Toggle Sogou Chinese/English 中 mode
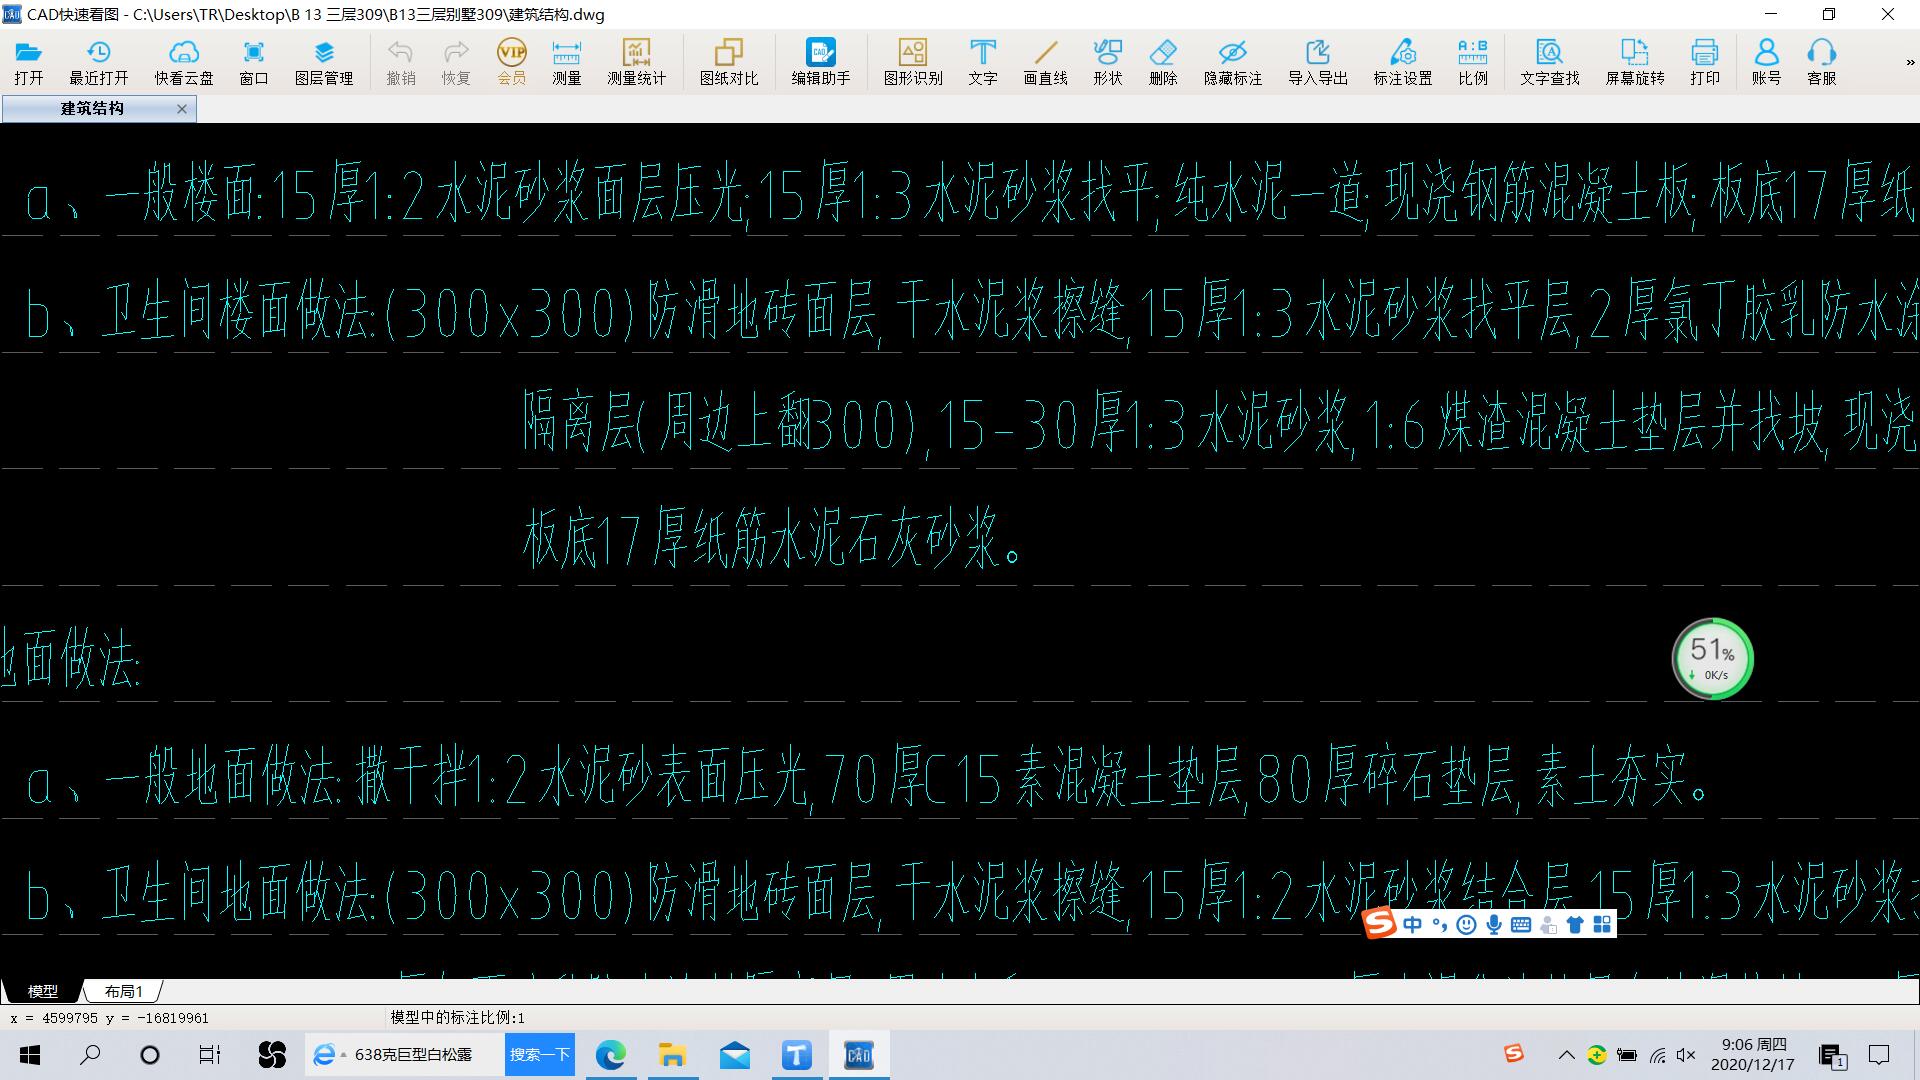 coord(1412,925)
